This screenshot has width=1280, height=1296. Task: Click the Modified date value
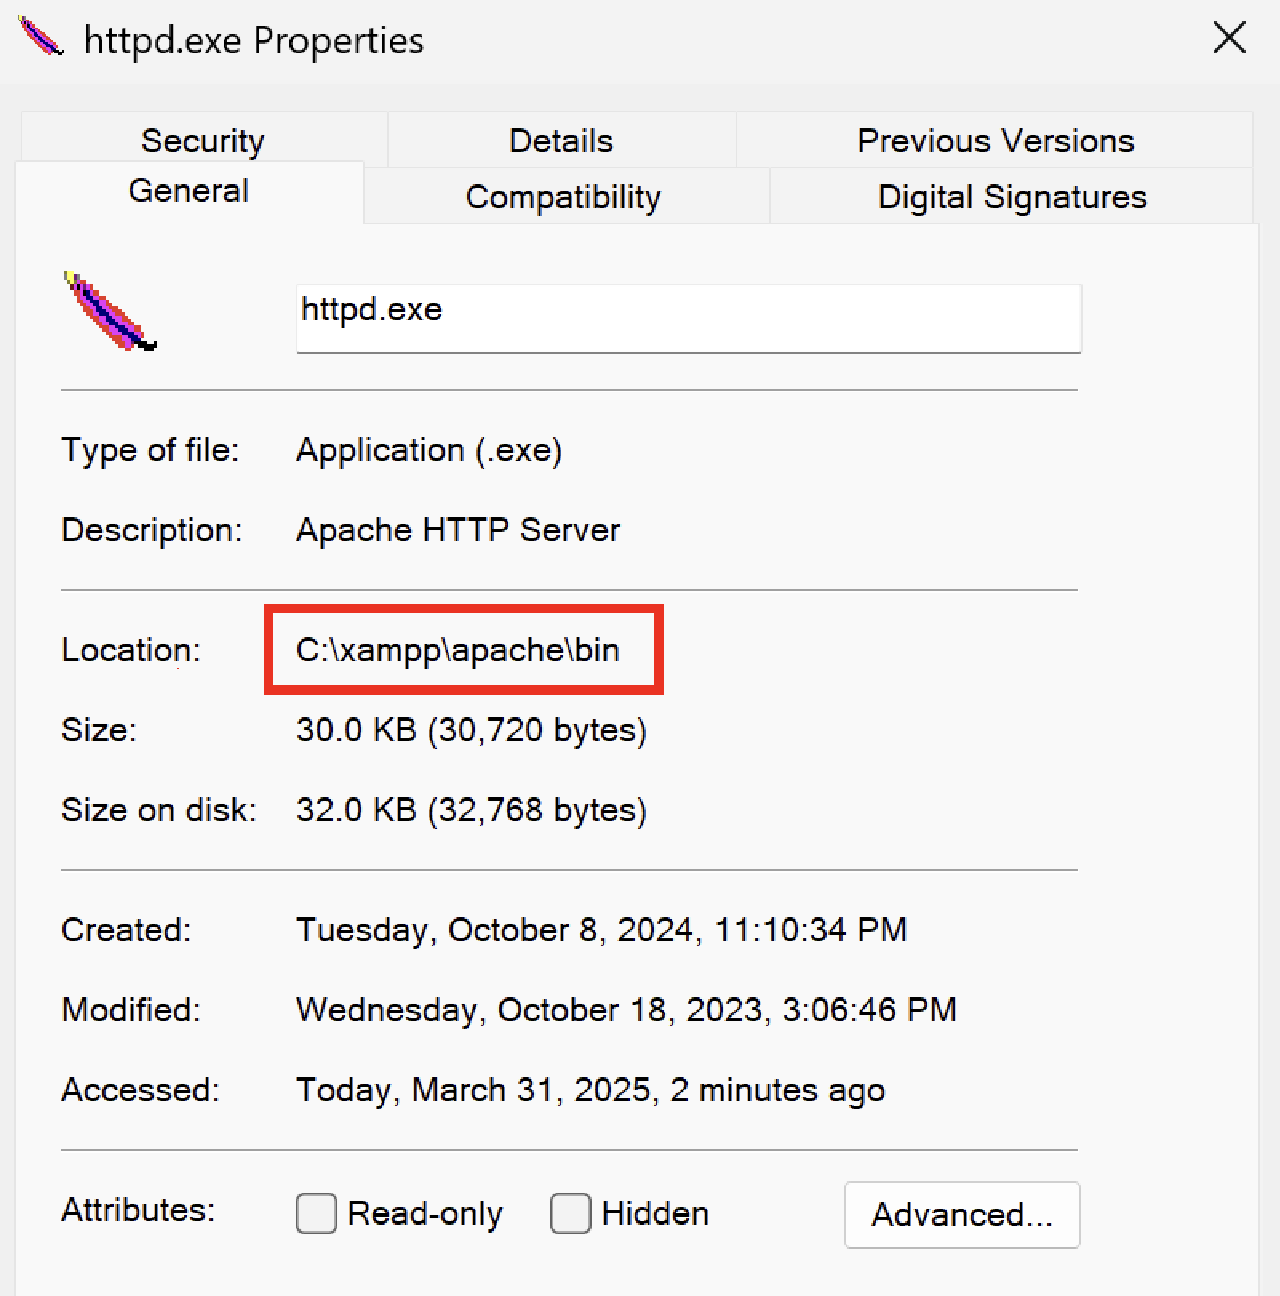point(626,1010)
